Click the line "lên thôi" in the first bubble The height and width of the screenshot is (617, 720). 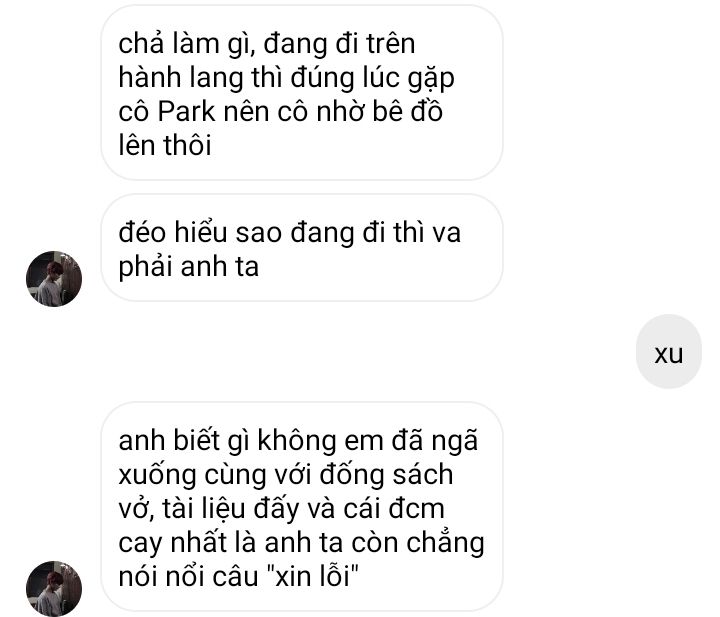pyautogui.click(x=165, y=145)
